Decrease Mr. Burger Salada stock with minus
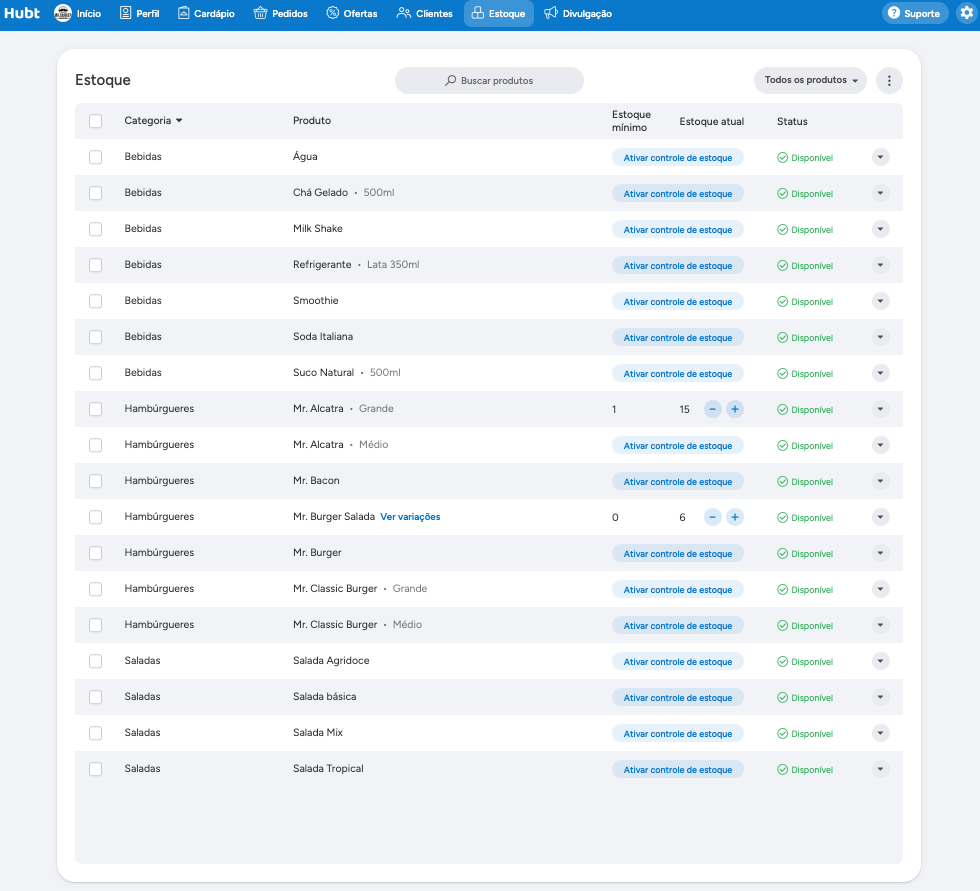980x891 pixels. coord(712,517)
